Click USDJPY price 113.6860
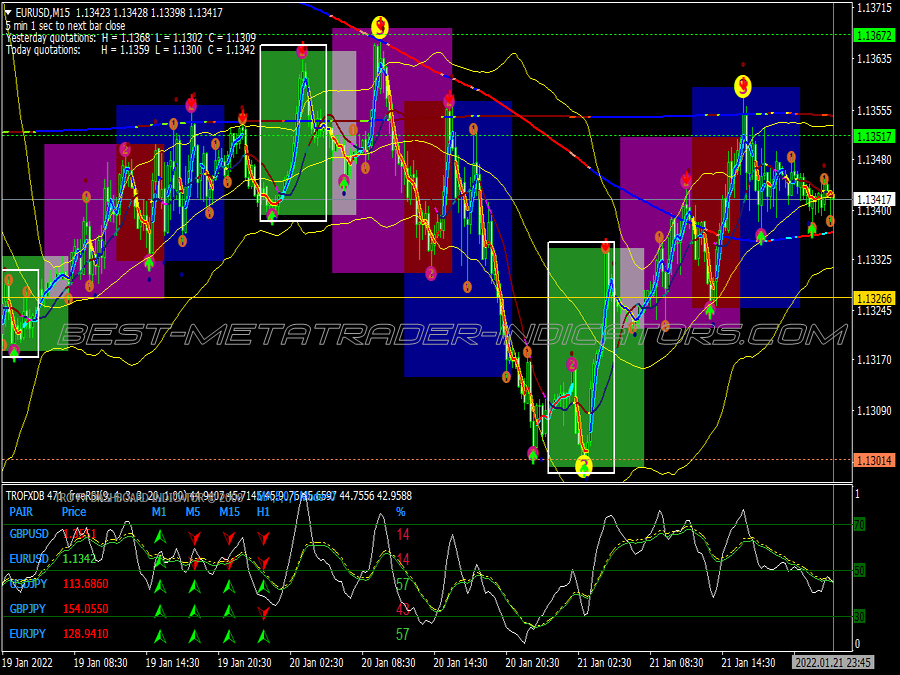This screenshot has height=675, width=900. (86, 584)
